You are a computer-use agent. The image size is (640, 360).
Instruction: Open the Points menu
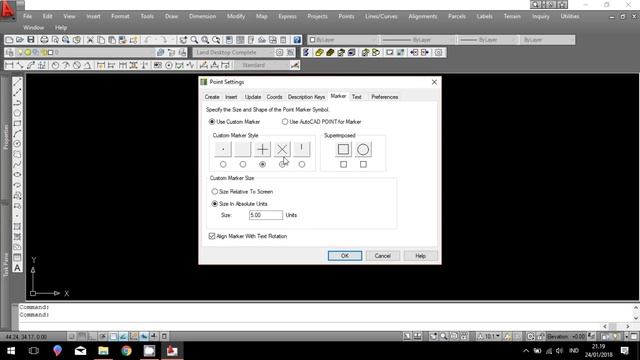tap(346, 16)
